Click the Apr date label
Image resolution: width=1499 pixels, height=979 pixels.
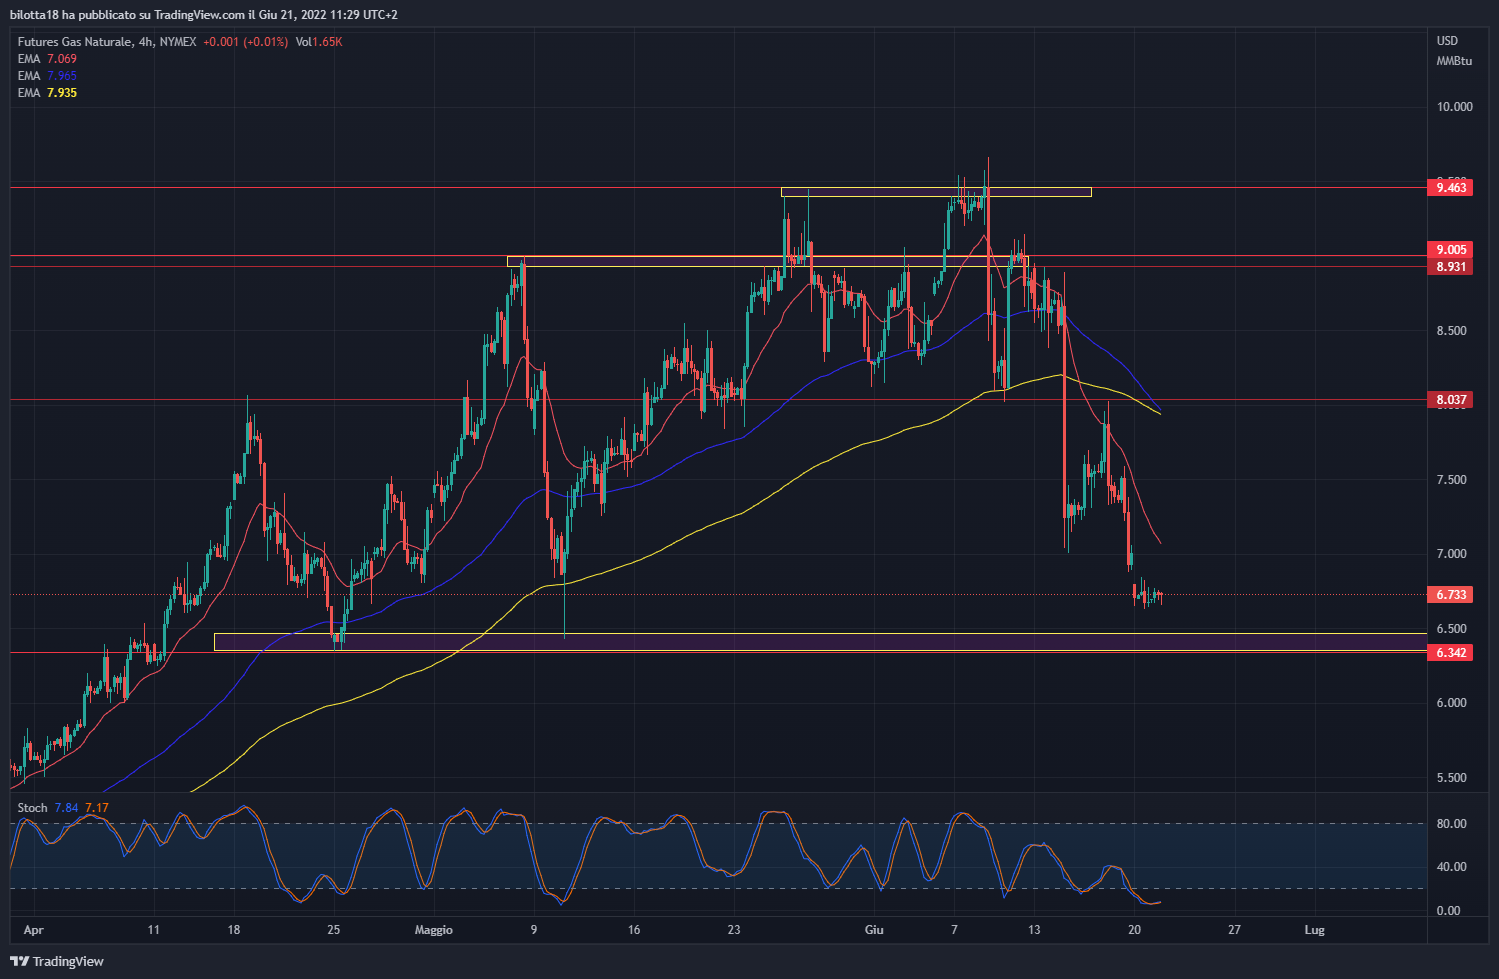33,930
